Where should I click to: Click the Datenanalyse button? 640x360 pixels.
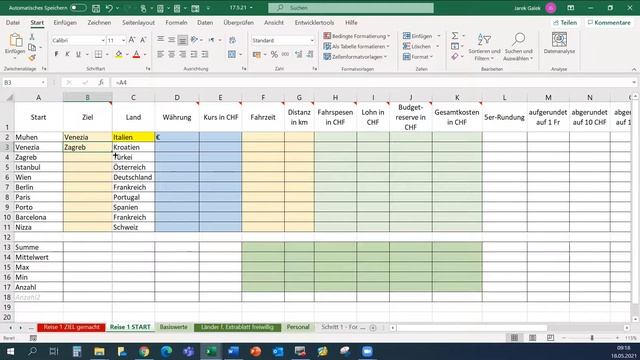pyautogui.click(x=559, y=43)
